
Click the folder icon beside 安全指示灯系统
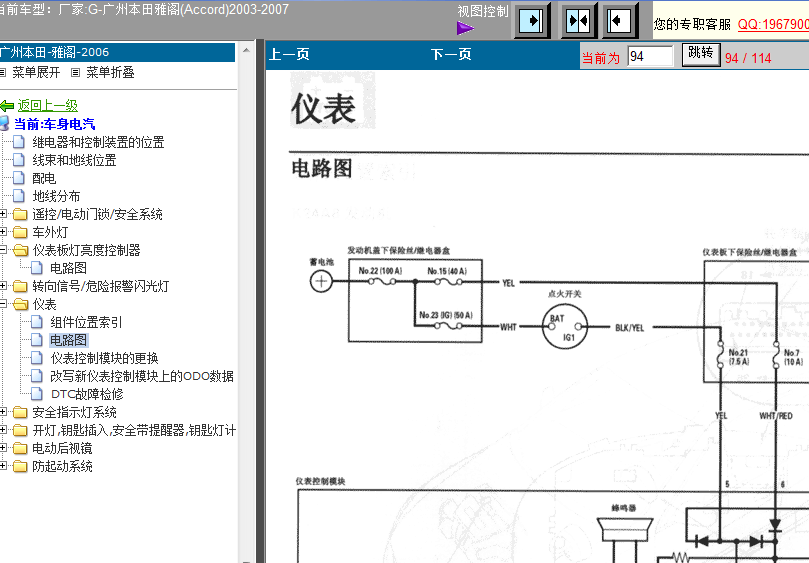coord(20,412)
